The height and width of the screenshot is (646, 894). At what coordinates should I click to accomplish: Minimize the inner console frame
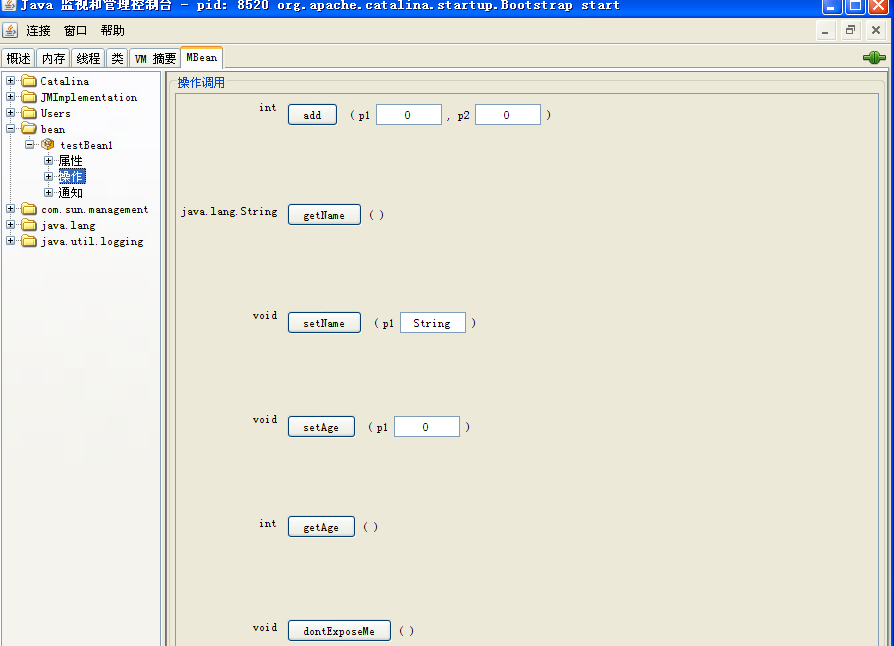(x=825, y=30)
